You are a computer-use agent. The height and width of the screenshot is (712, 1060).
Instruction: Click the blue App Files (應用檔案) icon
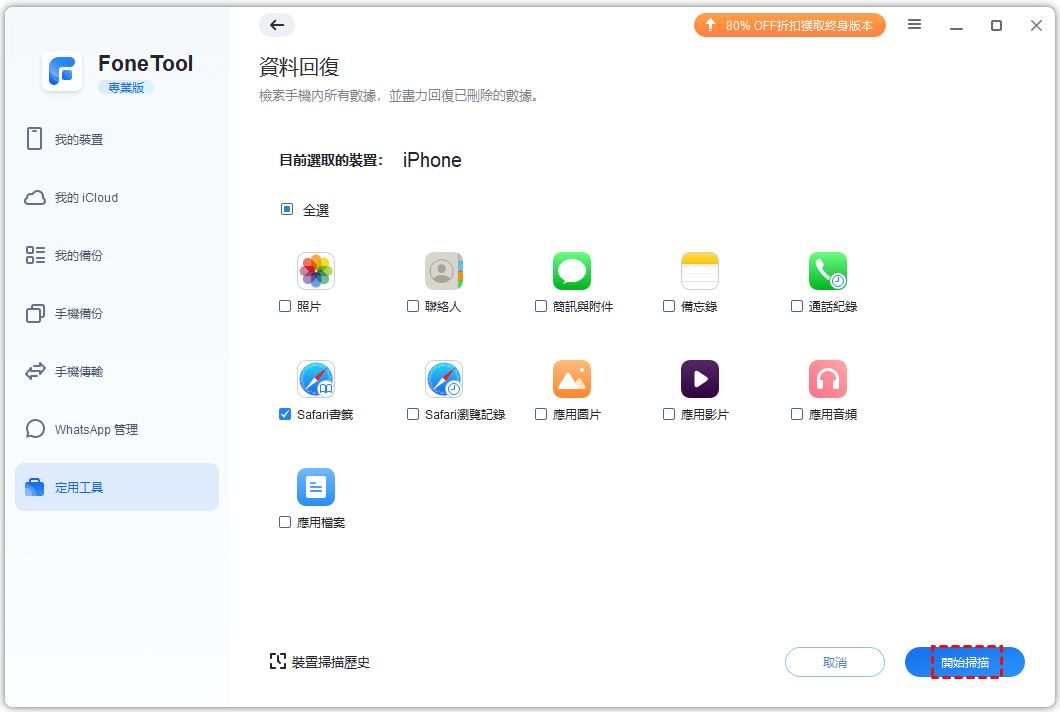[x=315, y=487]
